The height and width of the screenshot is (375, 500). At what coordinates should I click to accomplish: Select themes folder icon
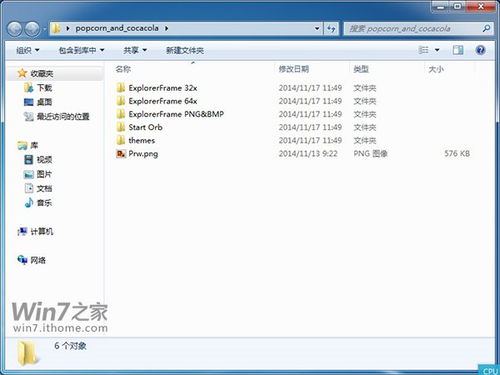121,140
